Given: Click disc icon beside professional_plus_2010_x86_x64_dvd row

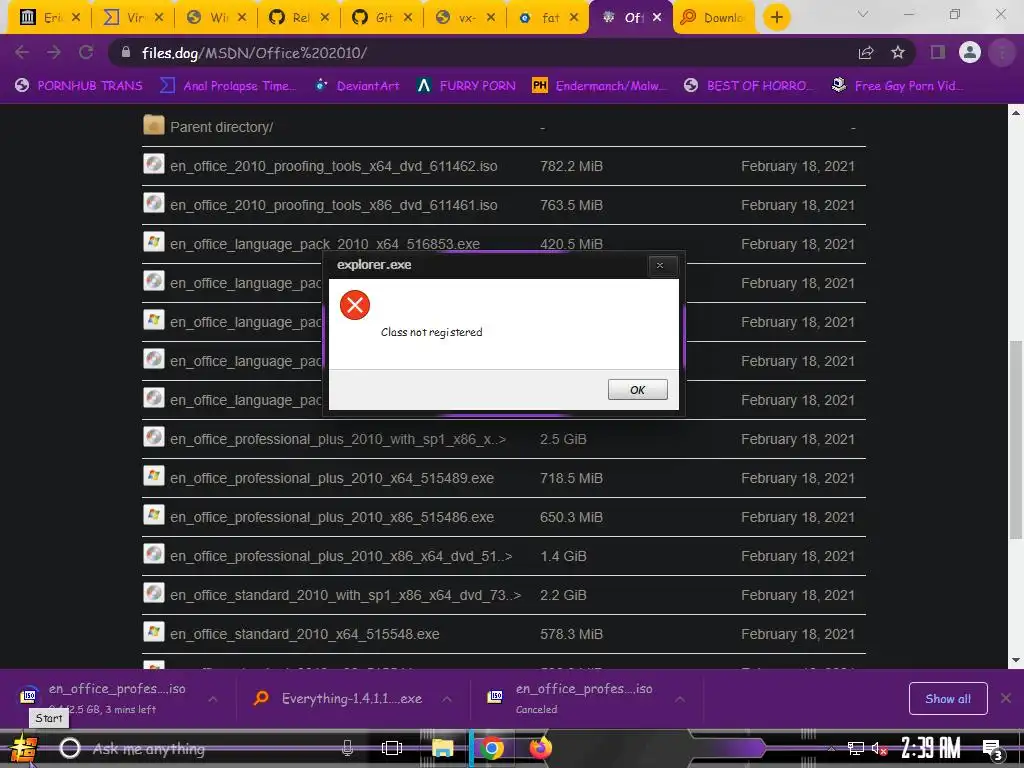Looking at the screenshot, I should (x=153, y=554).
